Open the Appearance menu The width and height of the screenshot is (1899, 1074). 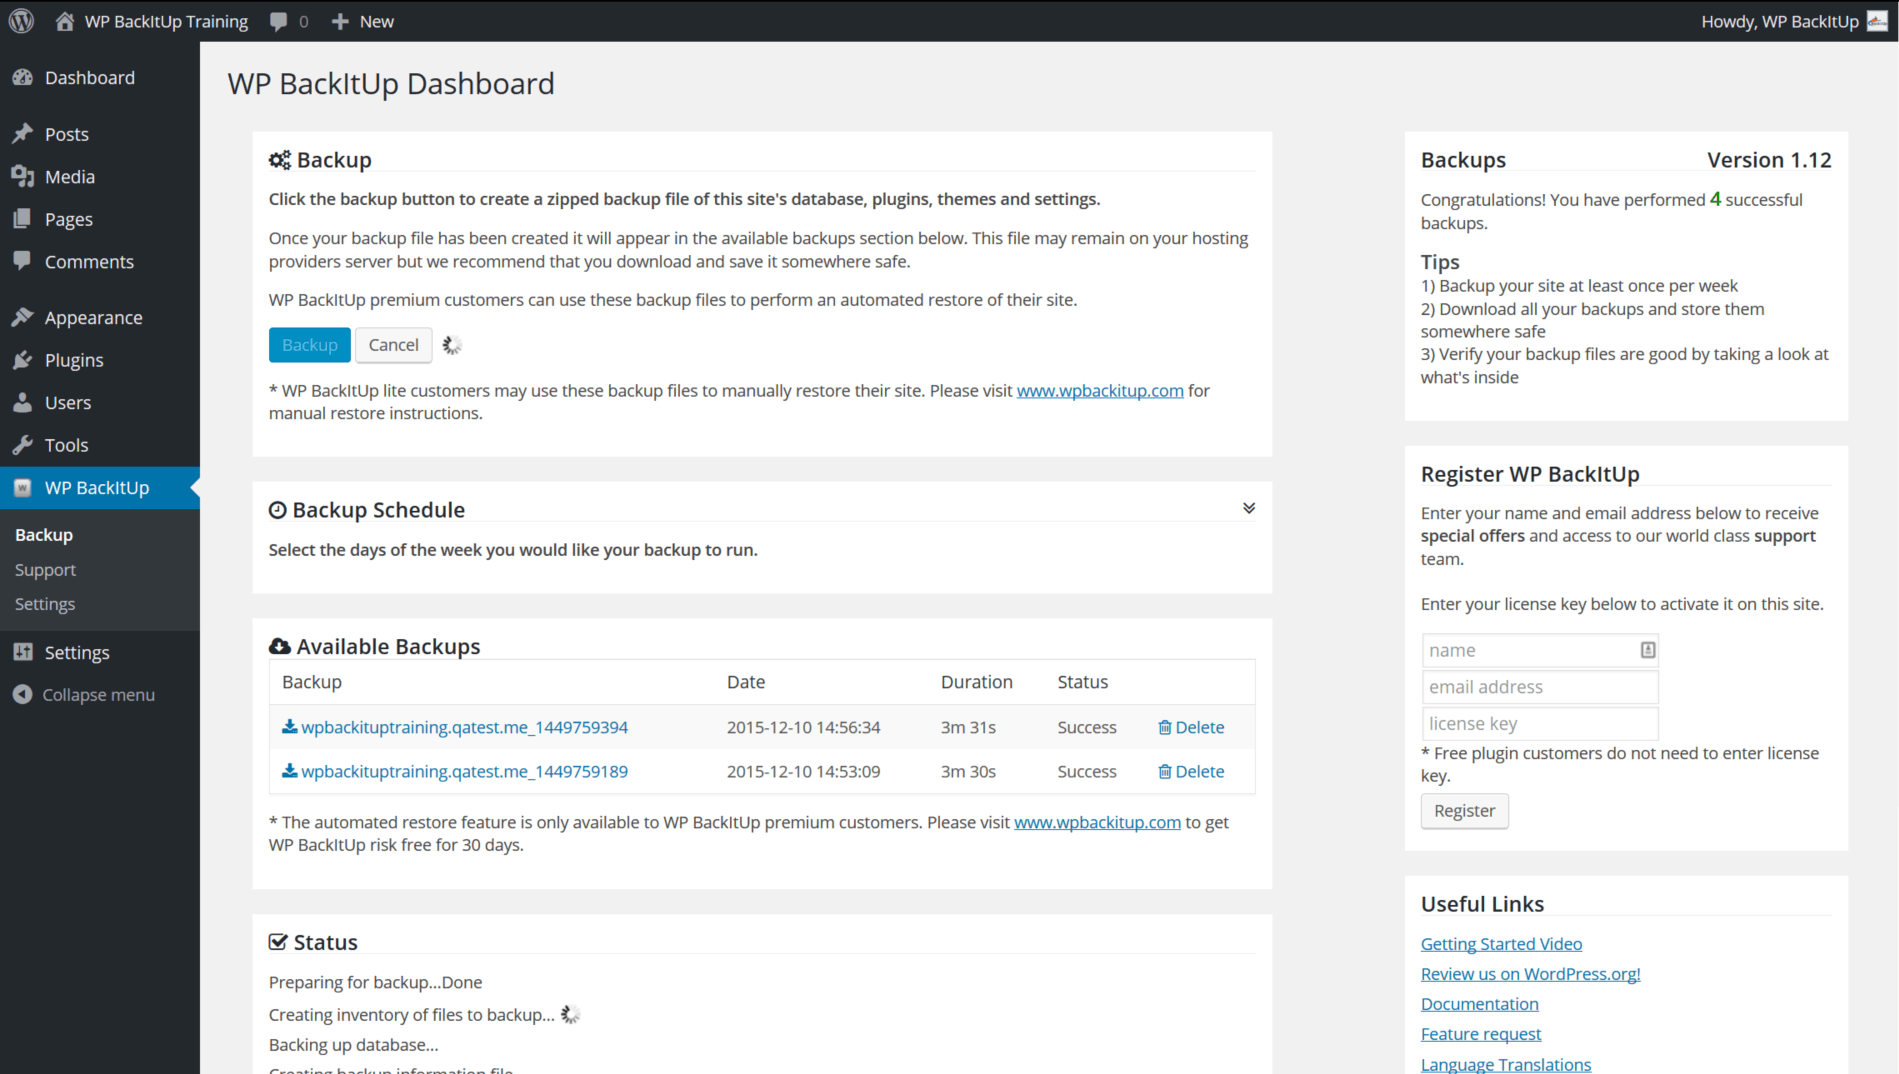coord(93,318)
